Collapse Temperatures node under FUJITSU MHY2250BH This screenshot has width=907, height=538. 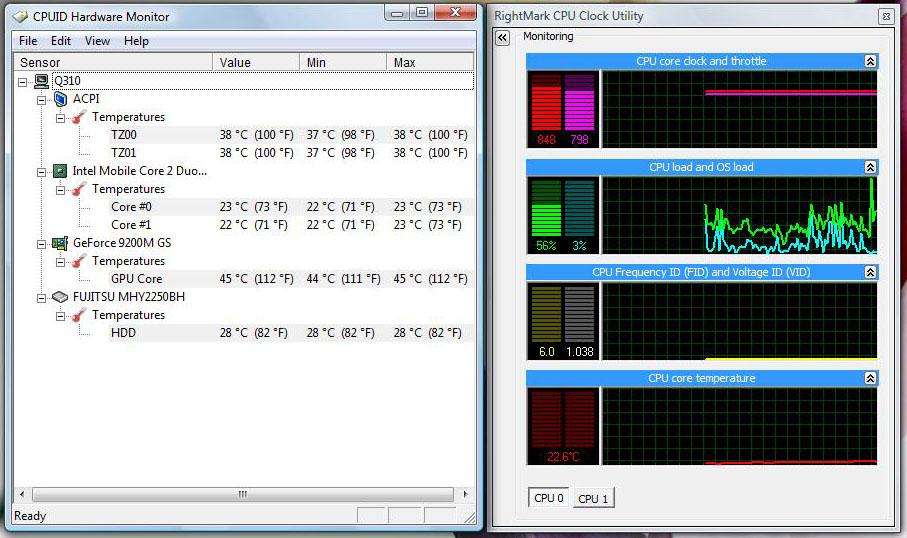pos(60,316)
